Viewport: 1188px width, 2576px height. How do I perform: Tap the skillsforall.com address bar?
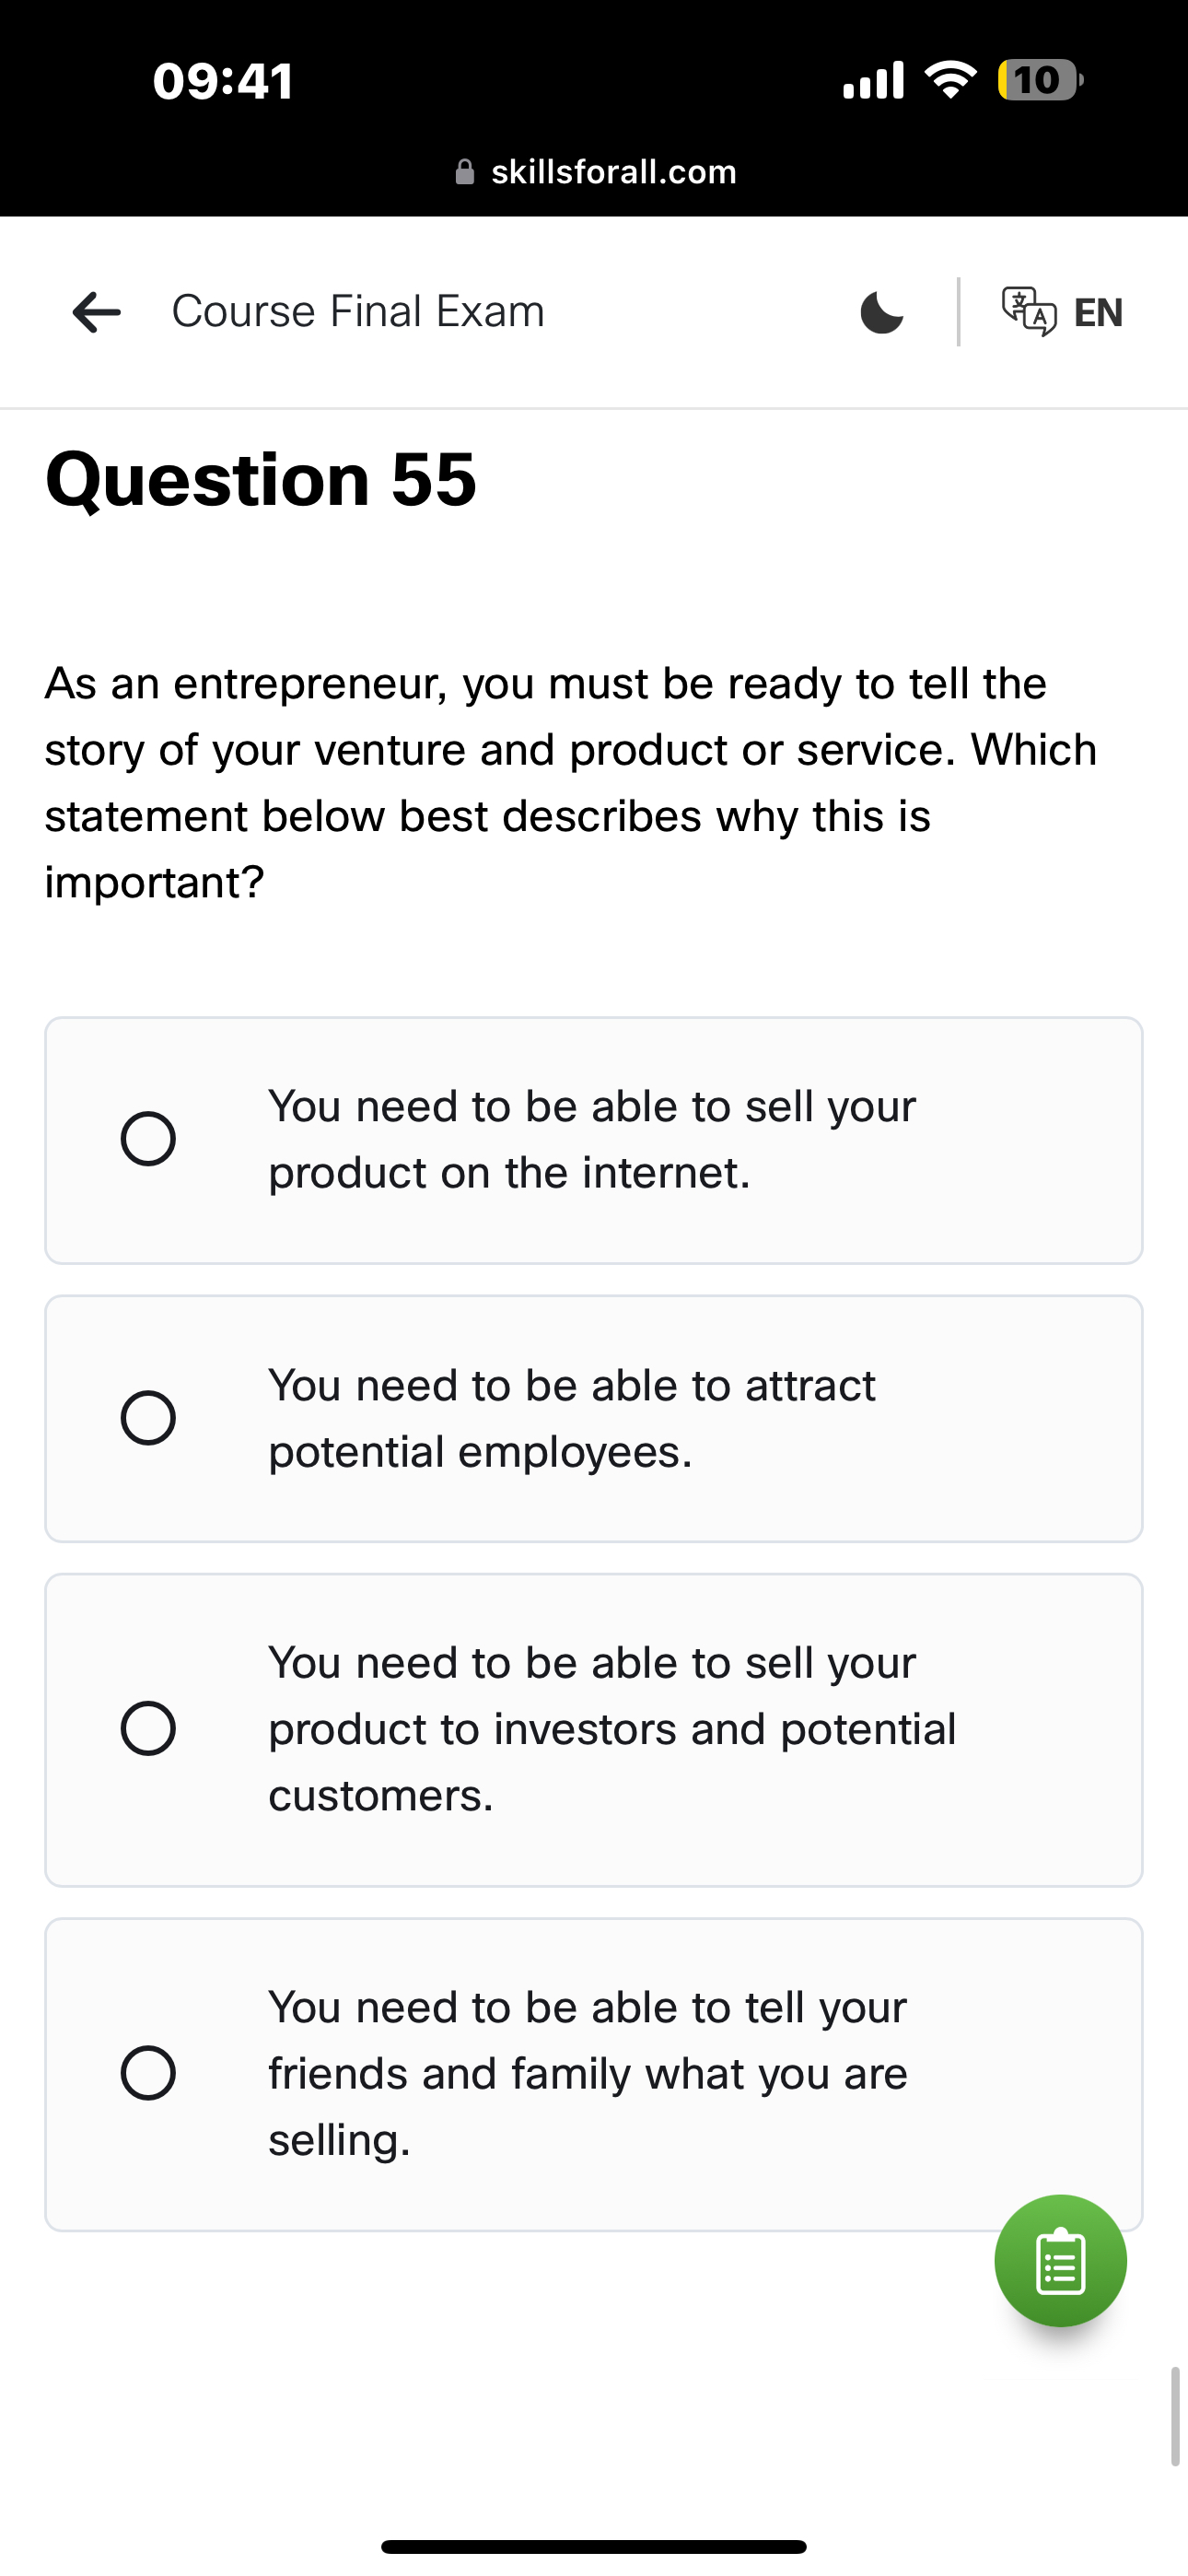coord(613,172)
